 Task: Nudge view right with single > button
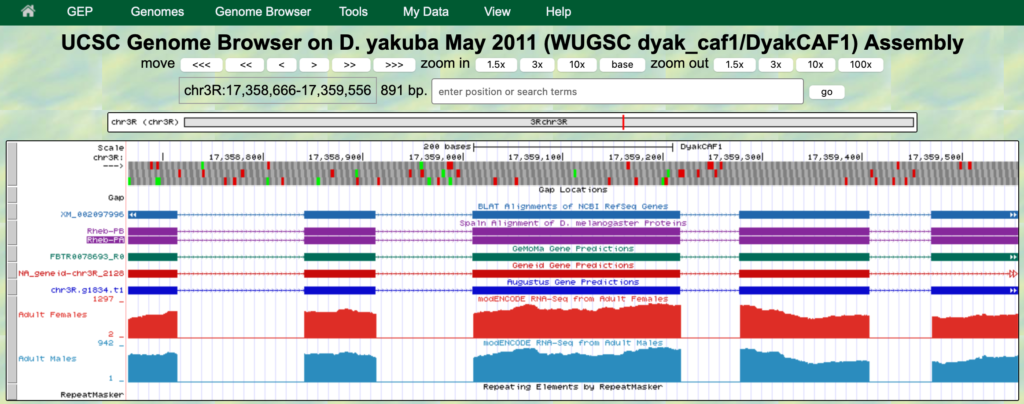[314, 65]
